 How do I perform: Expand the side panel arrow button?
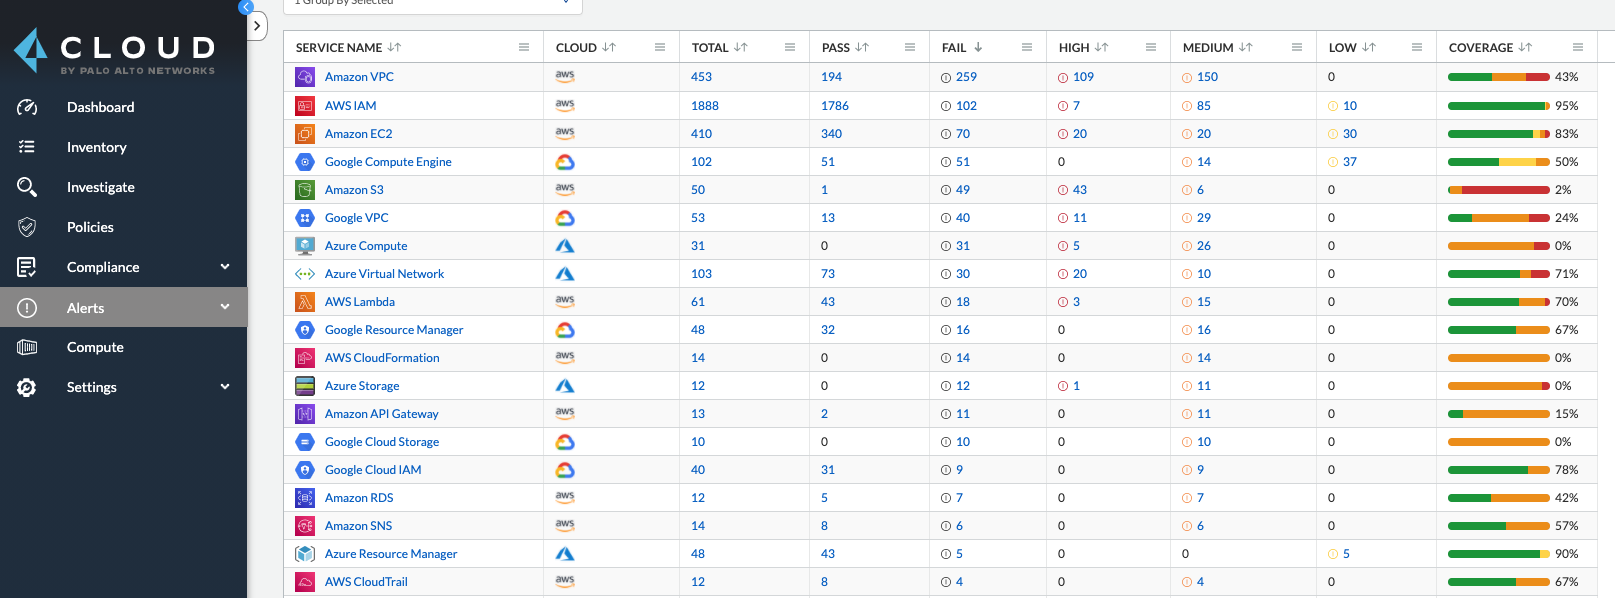pyautogui.click(x=257, y=26)
